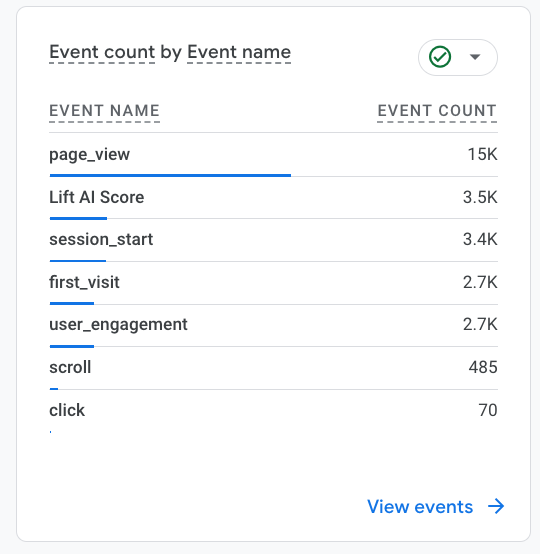Screen dimensions: 540x554
Task: Click the 3.5K count value
Action: coord(480,197)
